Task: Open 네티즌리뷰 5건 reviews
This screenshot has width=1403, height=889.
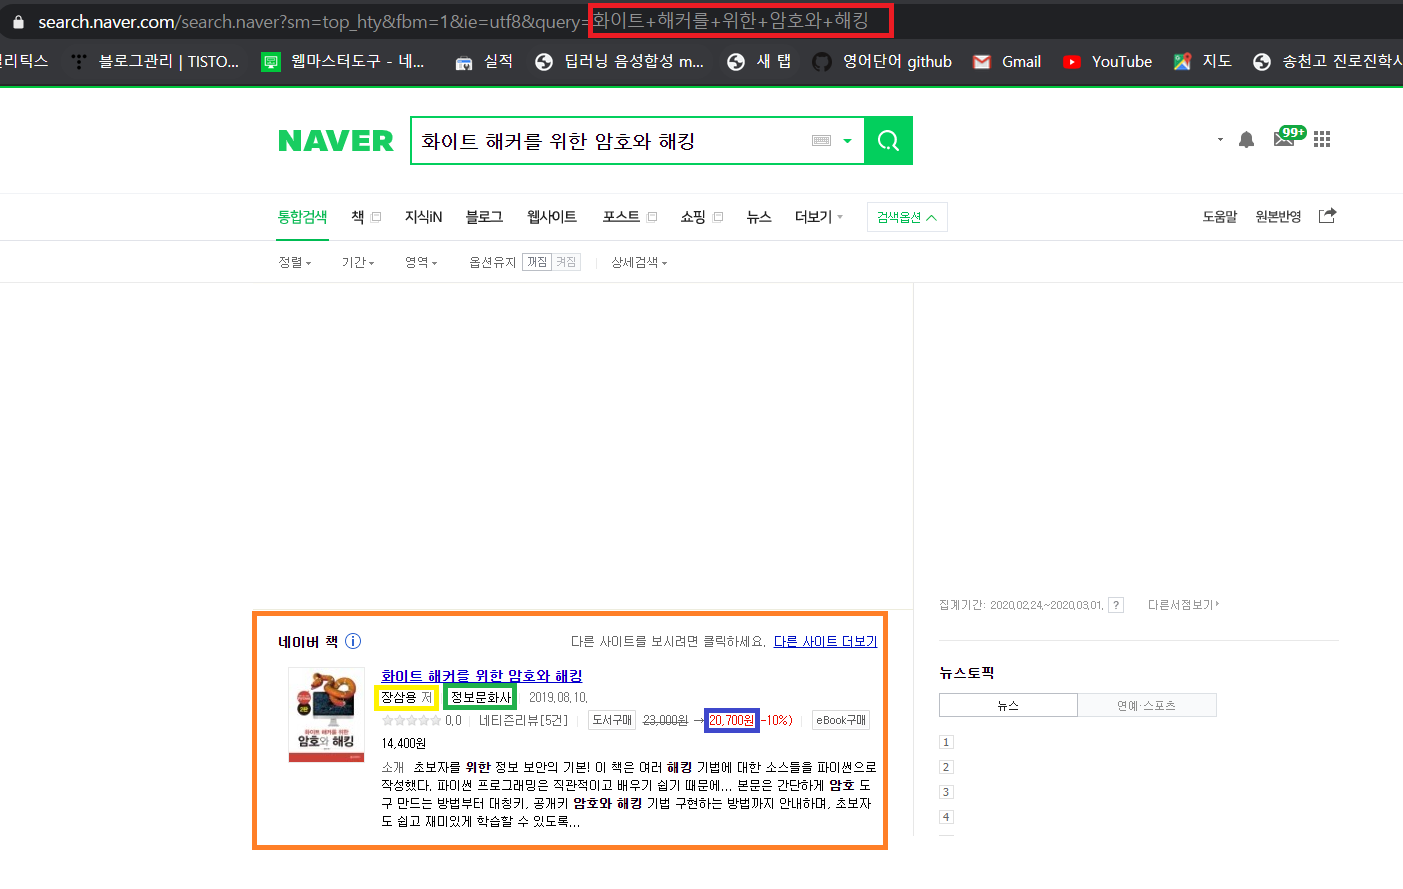Action: [523, 720]
